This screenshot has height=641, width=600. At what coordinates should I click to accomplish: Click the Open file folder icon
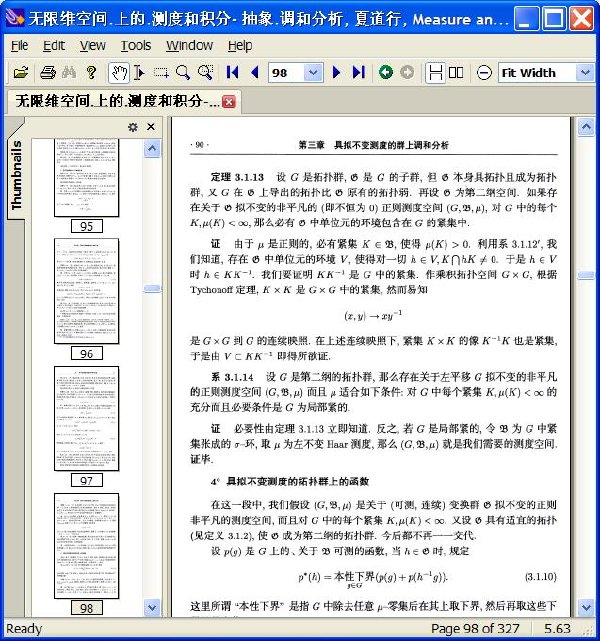[x=21, y=73]
